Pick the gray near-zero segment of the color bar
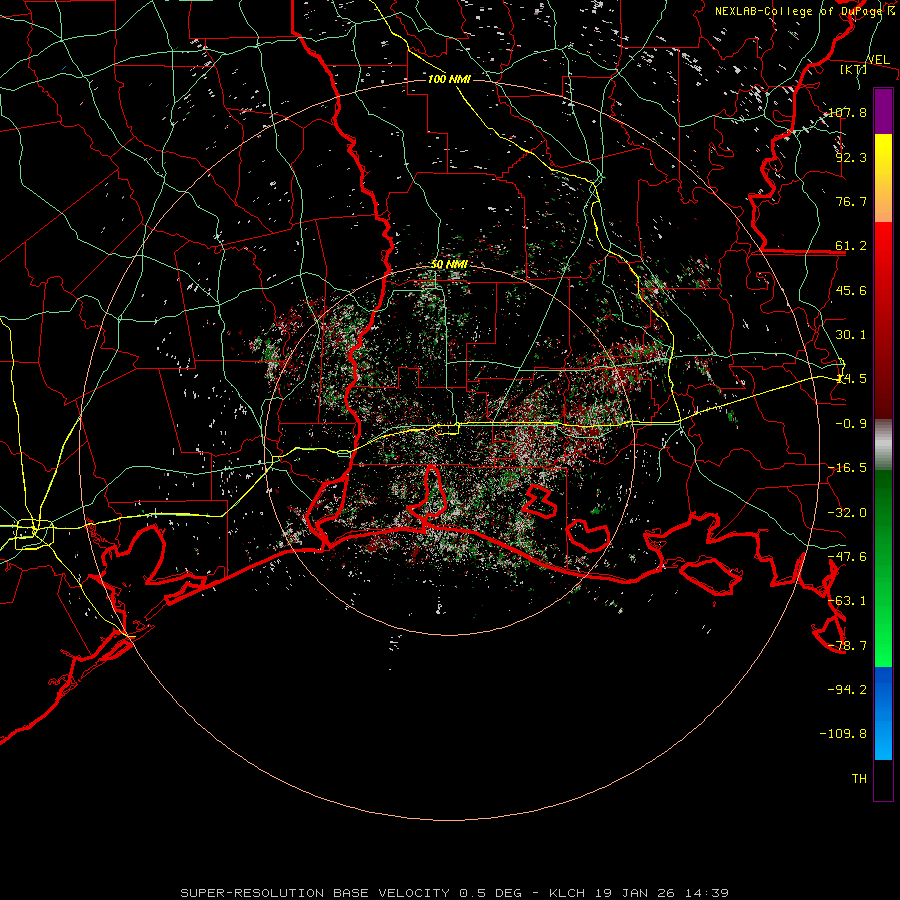The height and width of the screenshot is (900, 900). pyautogui.click(x=883, y=445)
